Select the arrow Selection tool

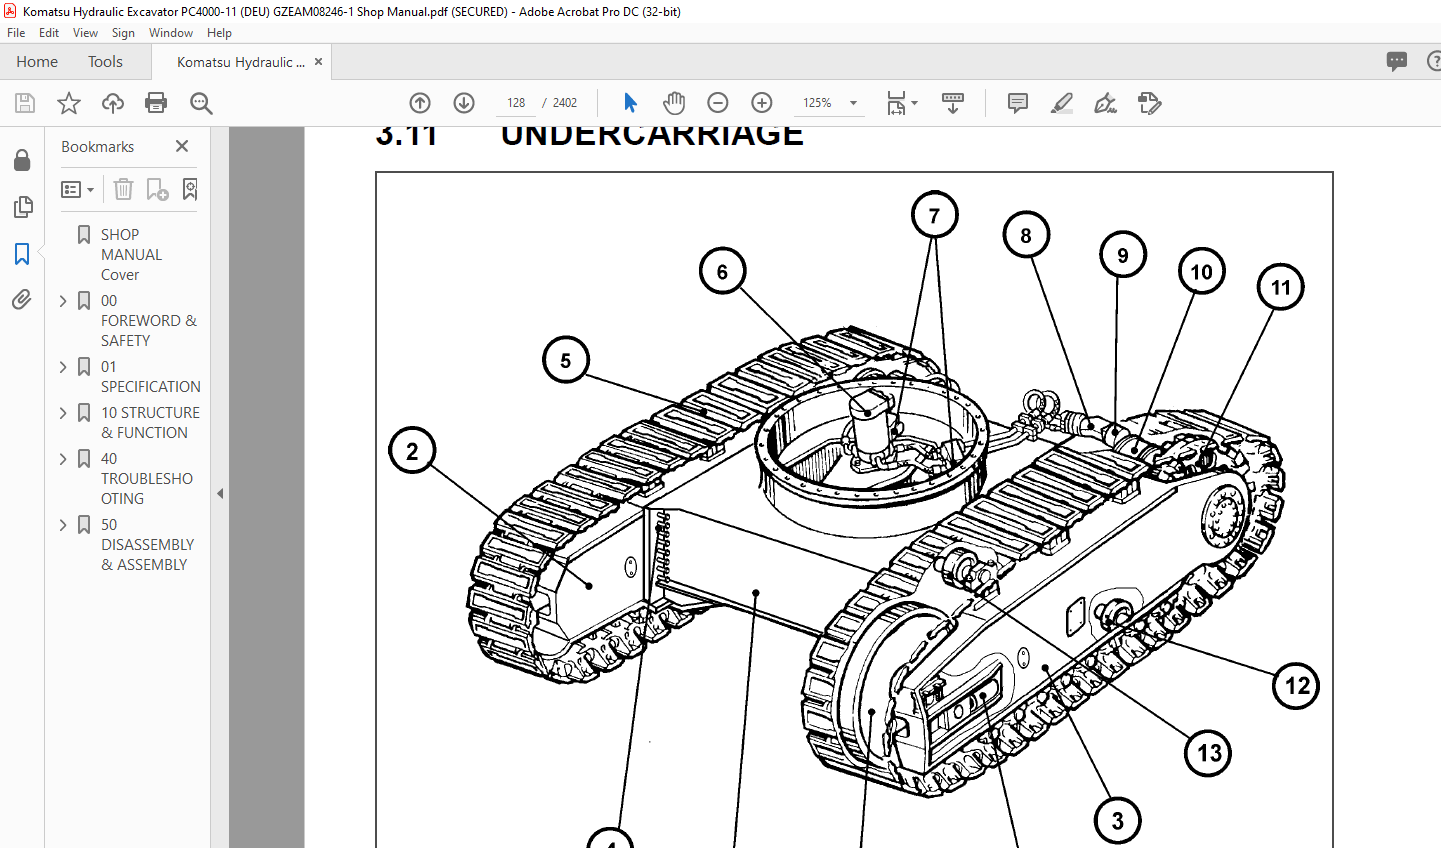pos(630,103)
